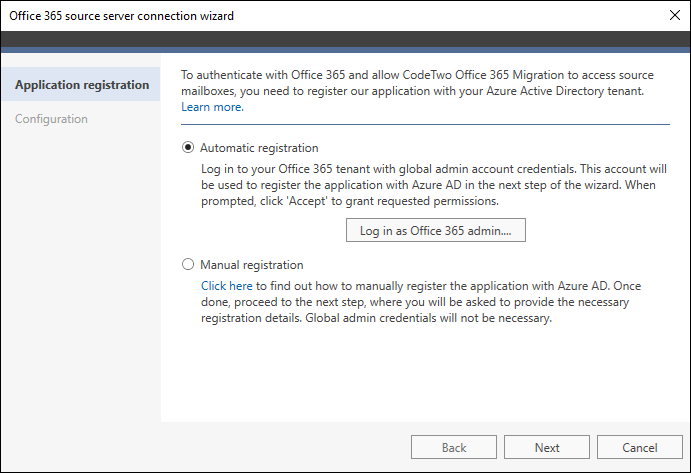Select the Application registration step
This screenshot has width=691, height=473.
(x=81, y=84)
